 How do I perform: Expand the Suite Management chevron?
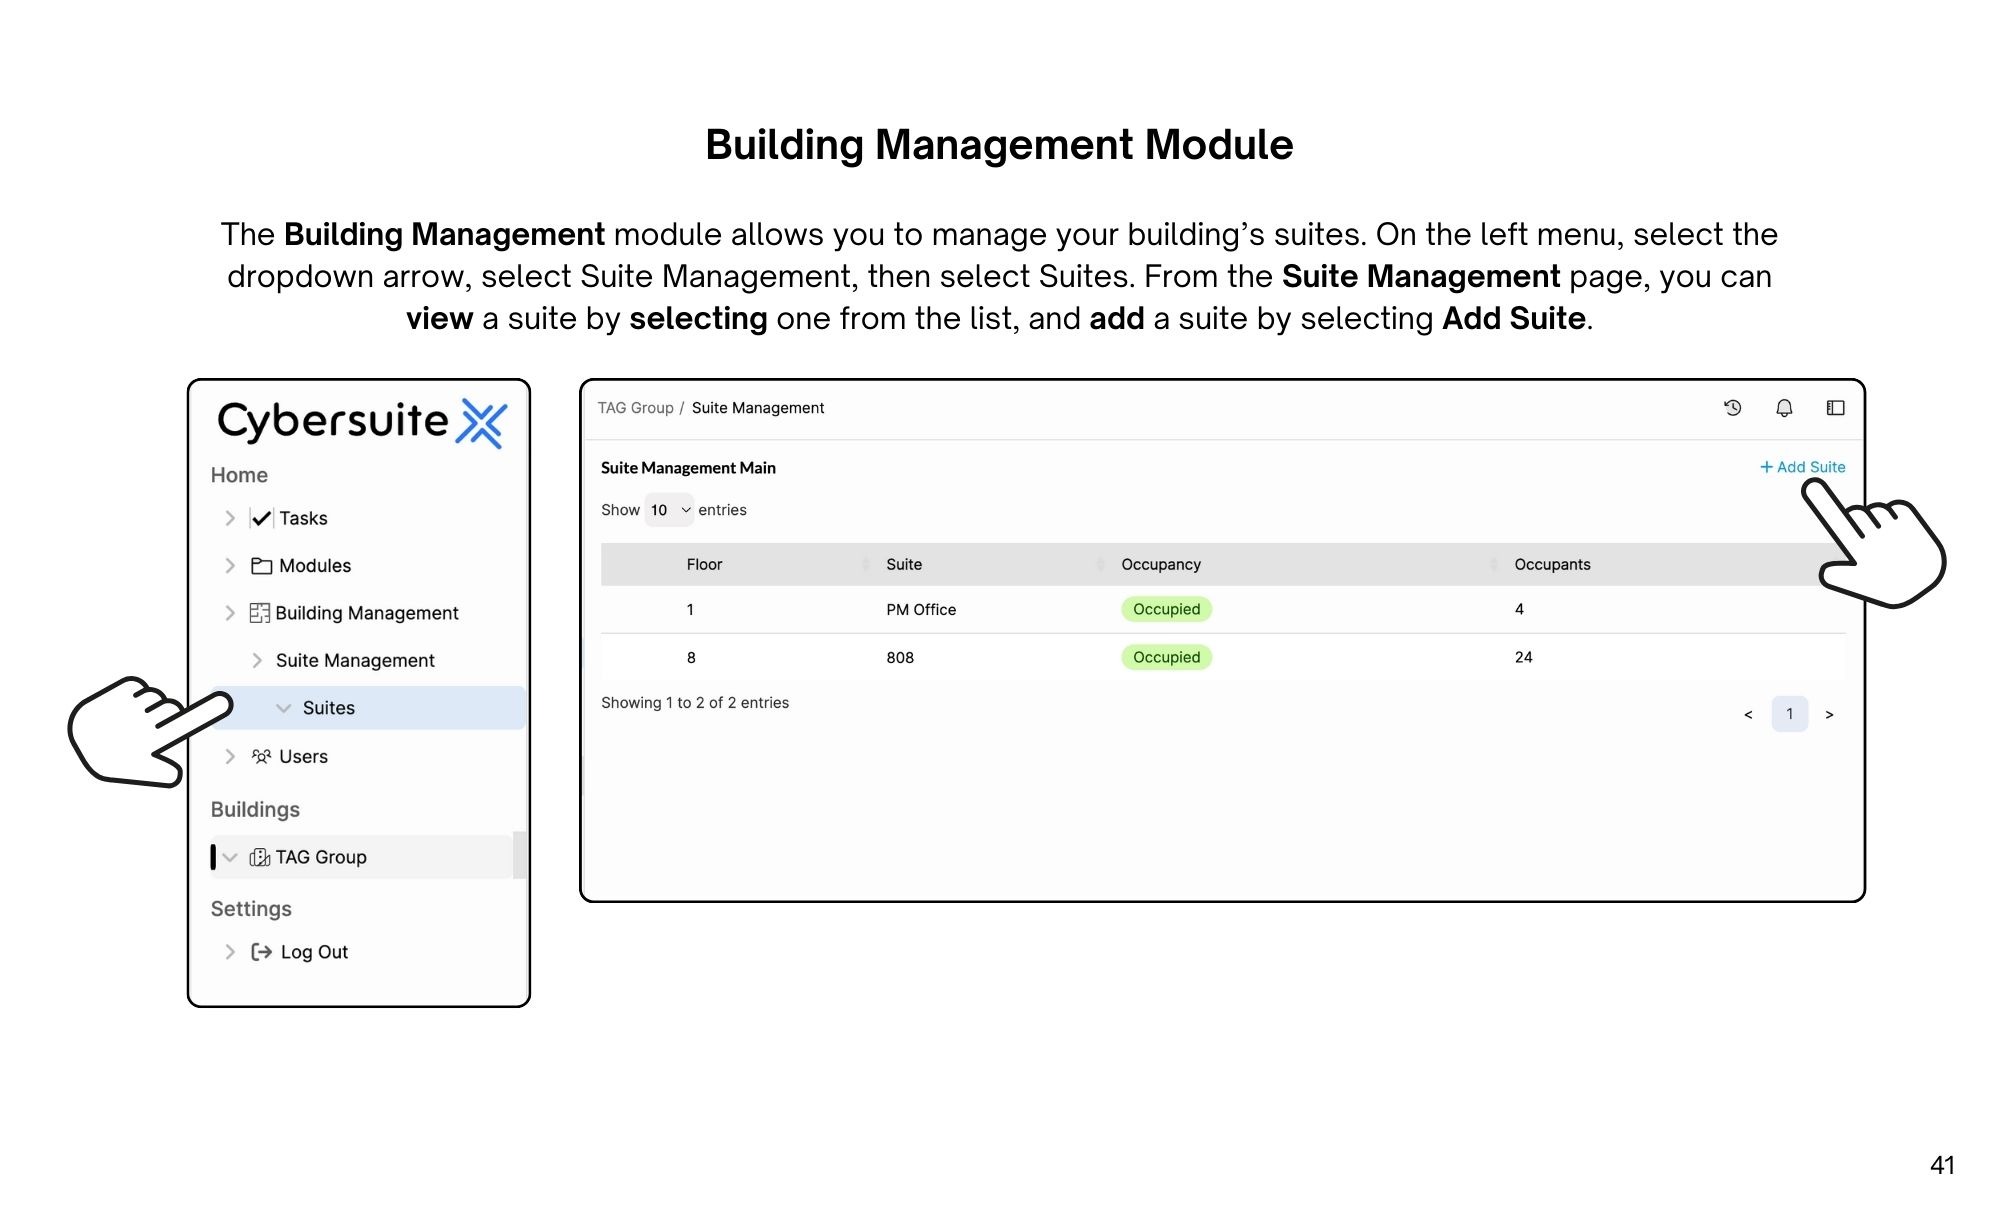(x=257, y=661)
